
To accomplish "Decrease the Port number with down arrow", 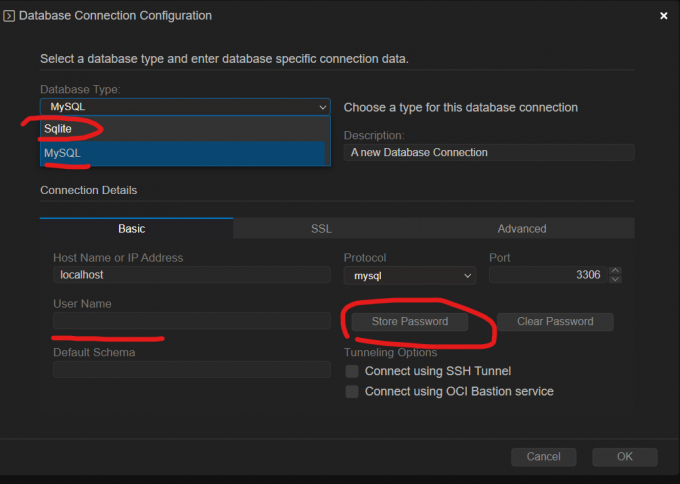I will [615, 279].
